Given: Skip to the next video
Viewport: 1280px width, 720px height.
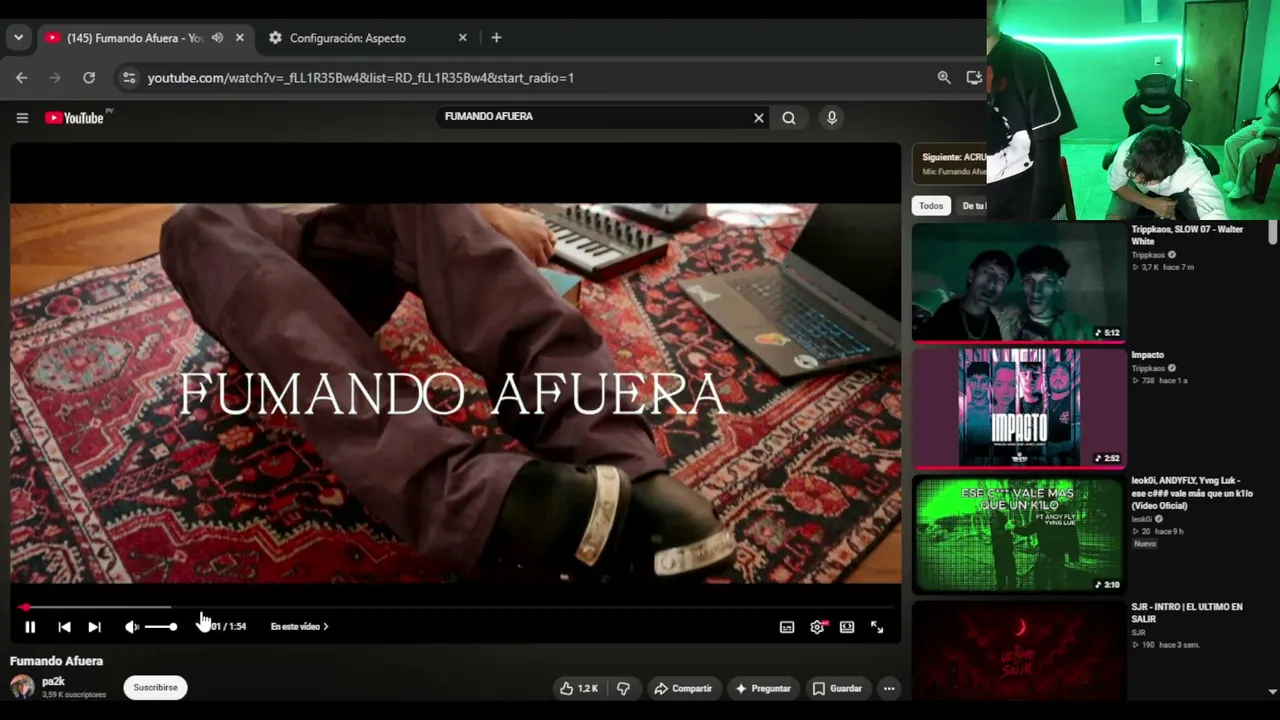Looking at the screenshot, I should pos(94,627).
